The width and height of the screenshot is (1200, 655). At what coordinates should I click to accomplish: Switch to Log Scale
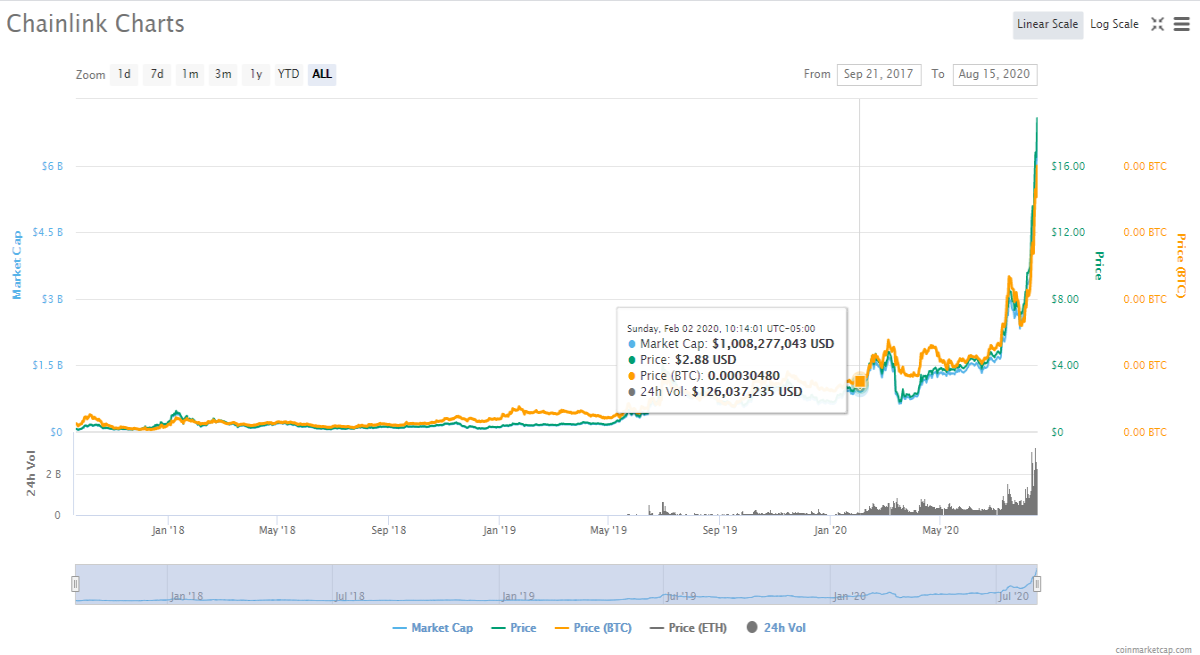[1114, 24]
